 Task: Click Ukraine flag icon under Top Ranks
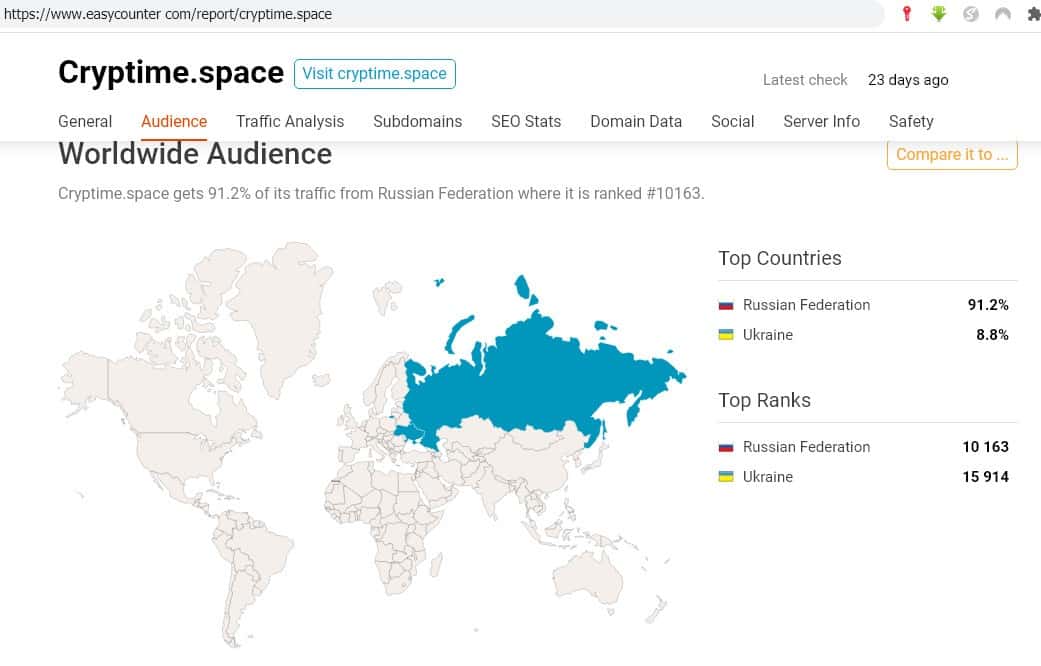pos(726,477)
